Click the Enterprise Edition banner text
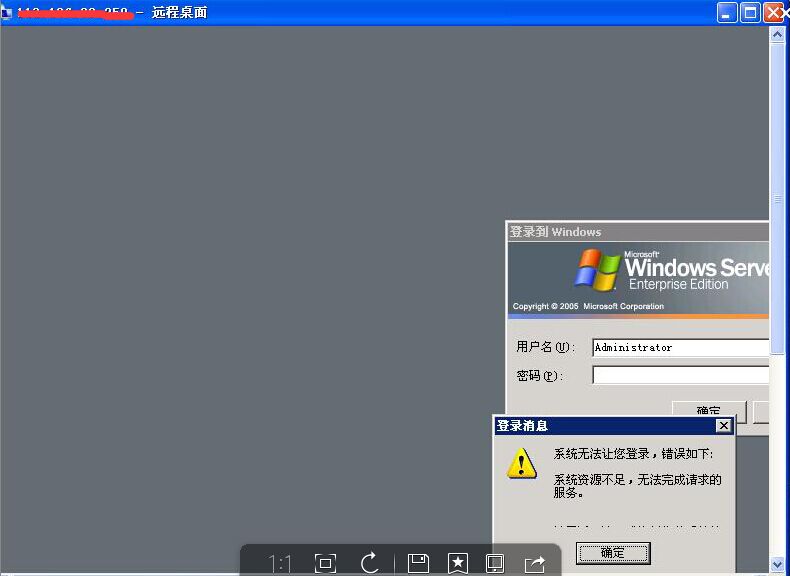The width and height of the screenshot is (790, 576). coord(678,284)
